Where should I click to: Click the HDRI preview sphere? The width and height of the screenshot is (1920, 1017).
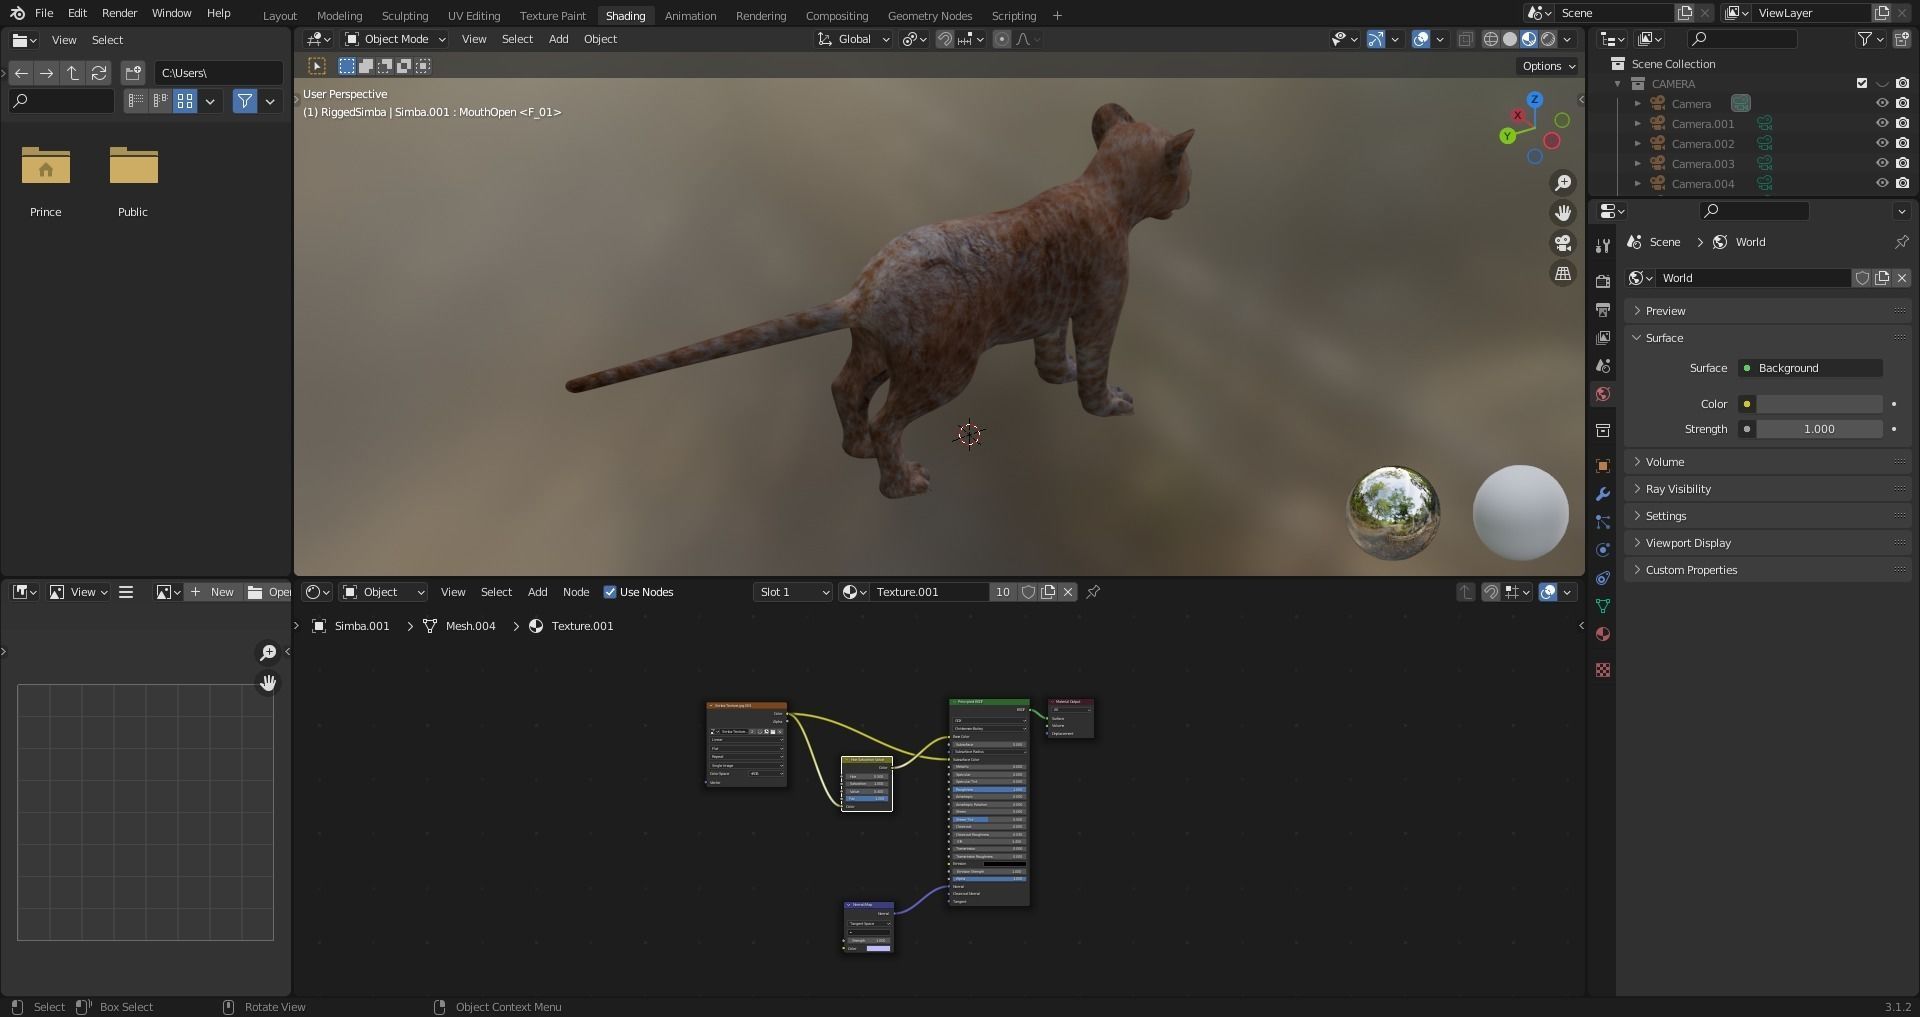pyautogui.click(x=1393, y=513)
